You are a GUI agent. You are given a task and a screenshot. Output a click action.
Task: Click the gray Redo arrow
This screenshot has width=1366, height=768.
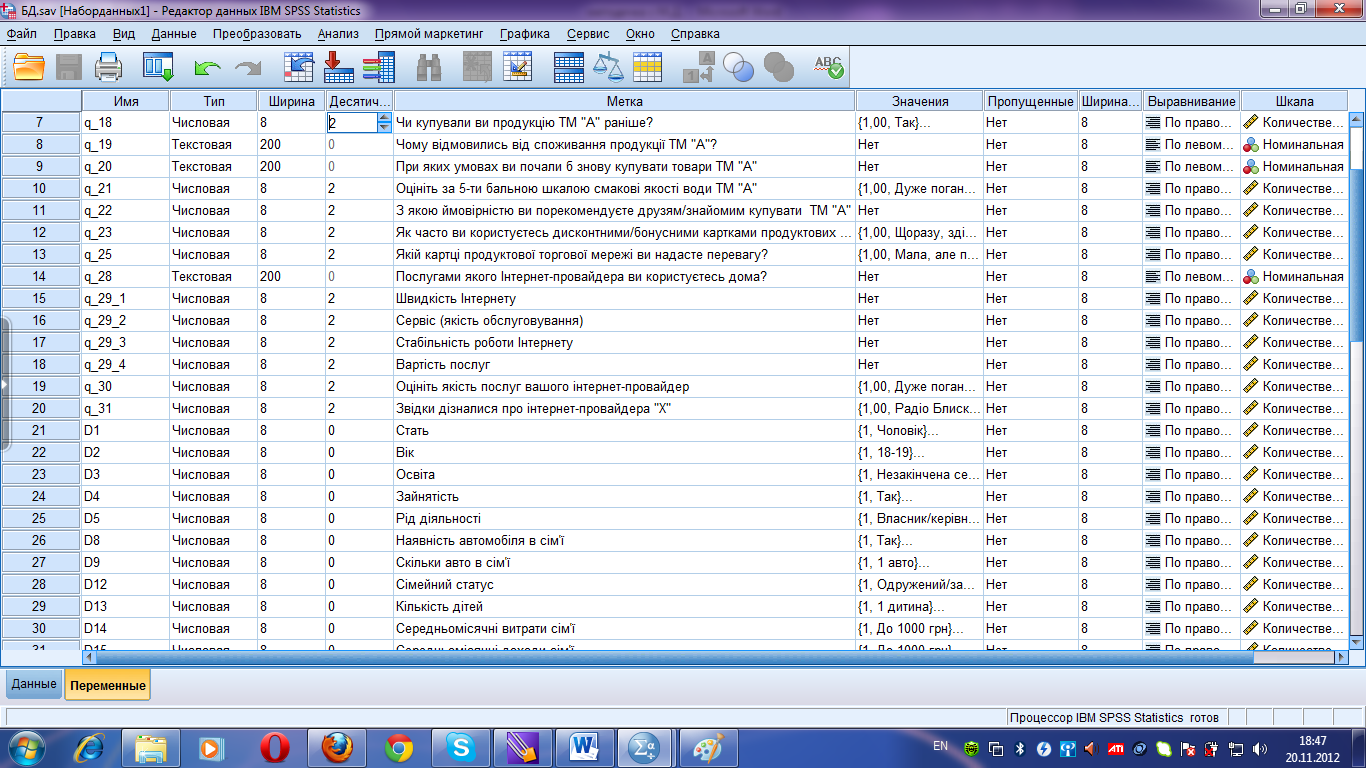(x=247, y=68)
